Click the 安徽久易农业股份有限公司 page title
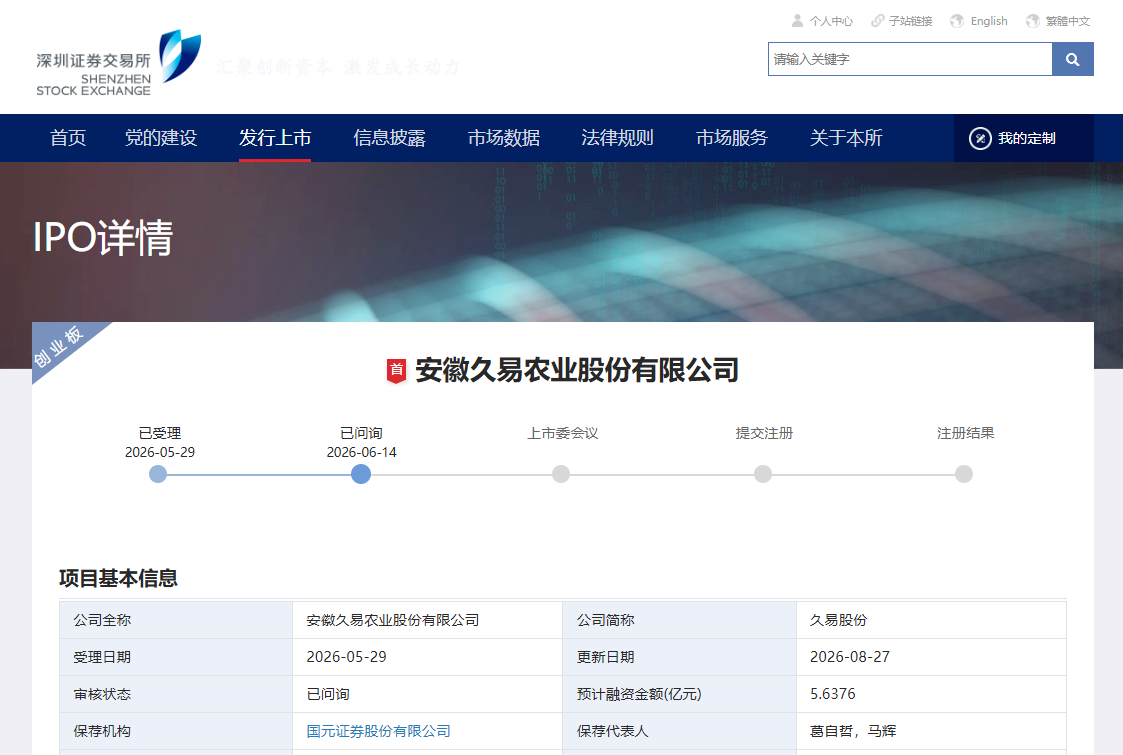 577,370
